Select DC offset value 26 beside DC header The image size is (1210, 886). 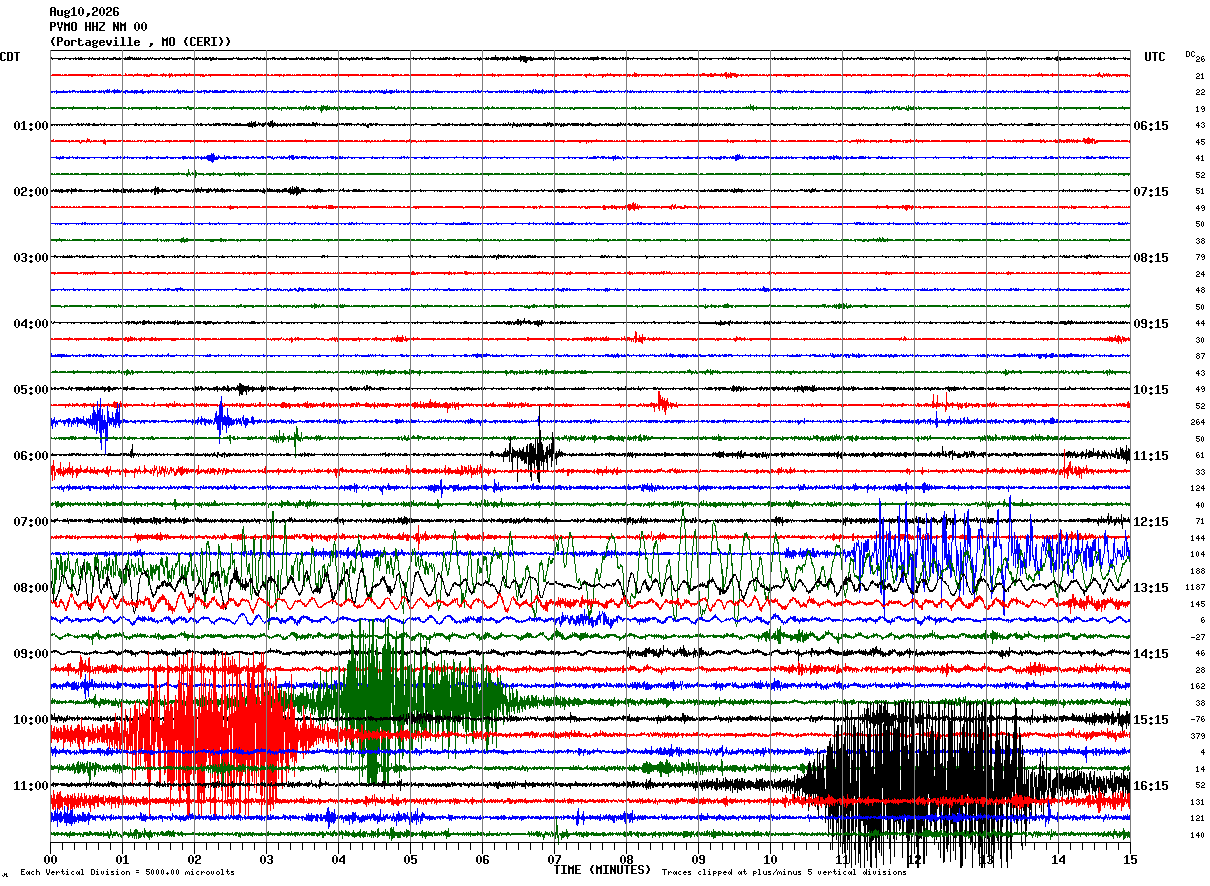coord(1201,60)
